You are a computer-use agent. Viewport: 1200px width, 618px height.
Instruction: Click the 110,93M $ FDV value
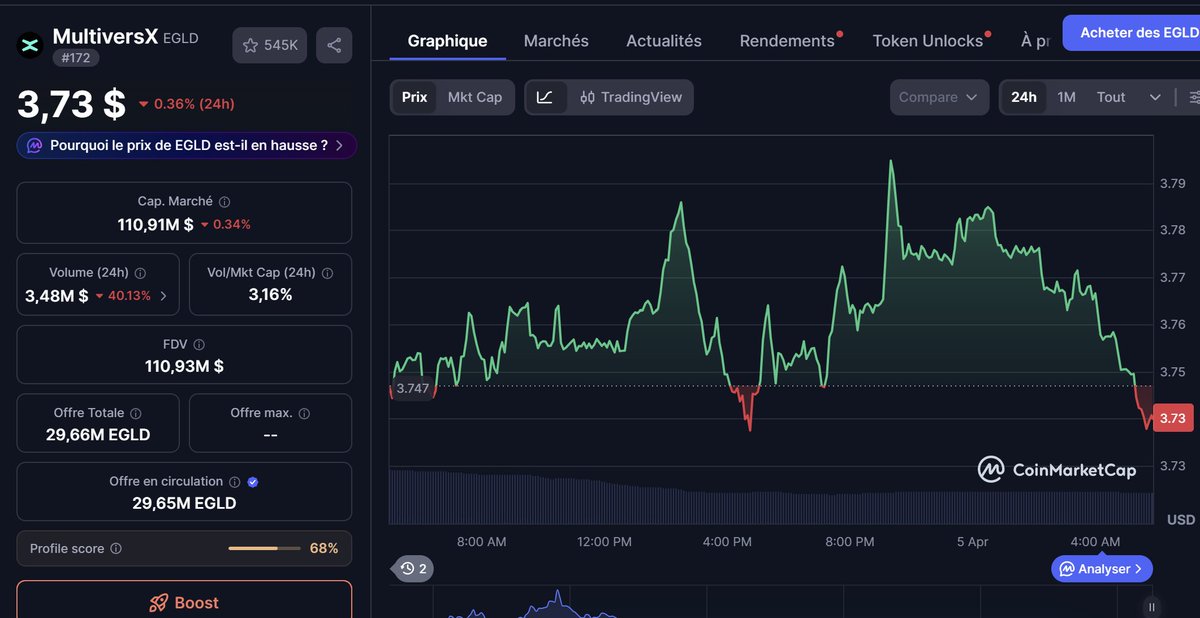pyautogui.click(x=184, y=366)
